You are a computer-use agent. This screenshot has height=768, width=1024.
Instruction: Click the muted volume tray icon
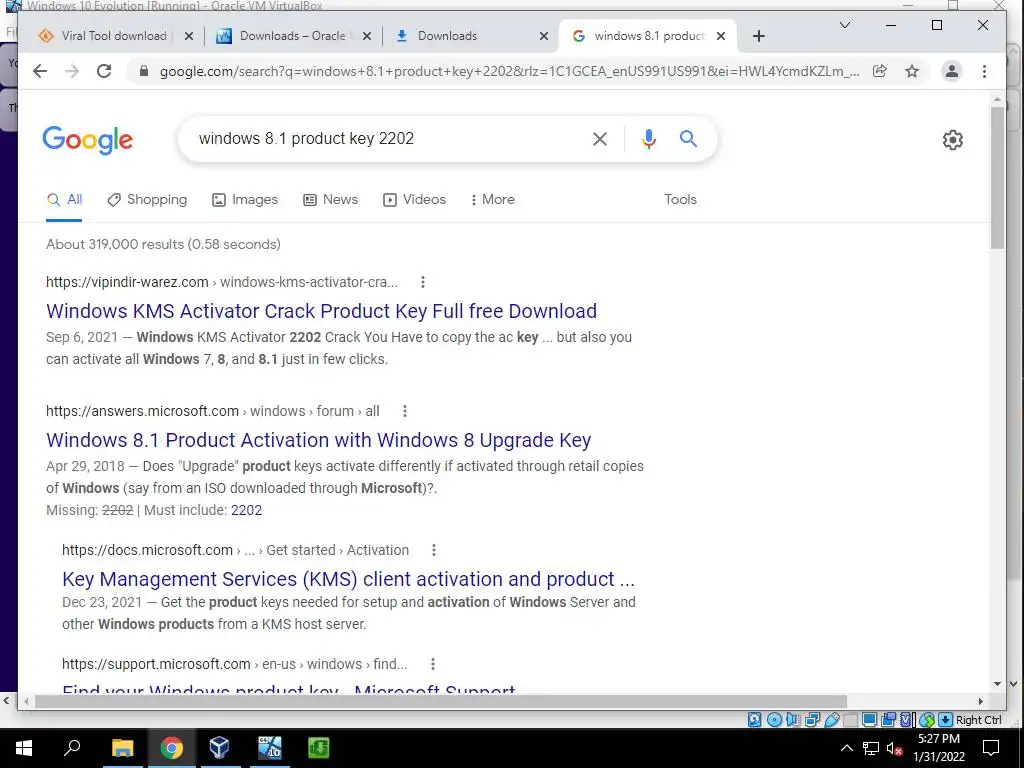(x=895, y=748)
